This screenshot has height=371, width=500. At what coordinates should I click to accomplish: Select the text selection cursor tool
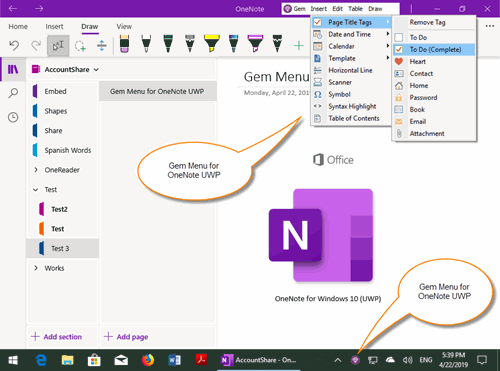tap(58, 46)
